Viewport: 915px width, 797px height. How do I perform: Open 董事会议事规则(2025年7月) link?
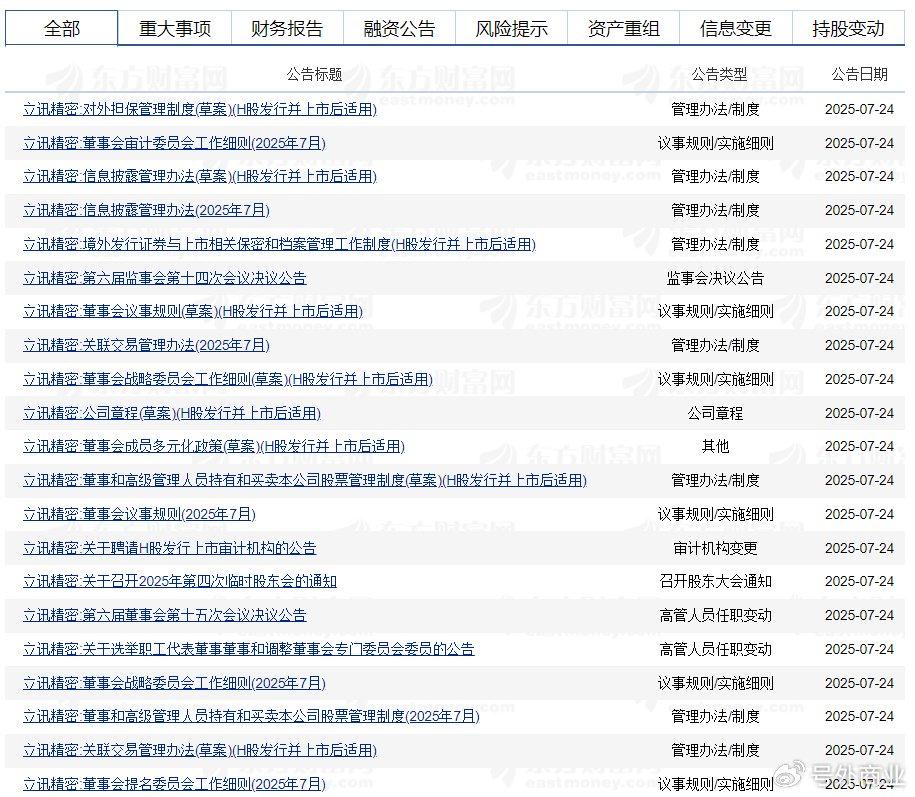click(x=139, y=514)
